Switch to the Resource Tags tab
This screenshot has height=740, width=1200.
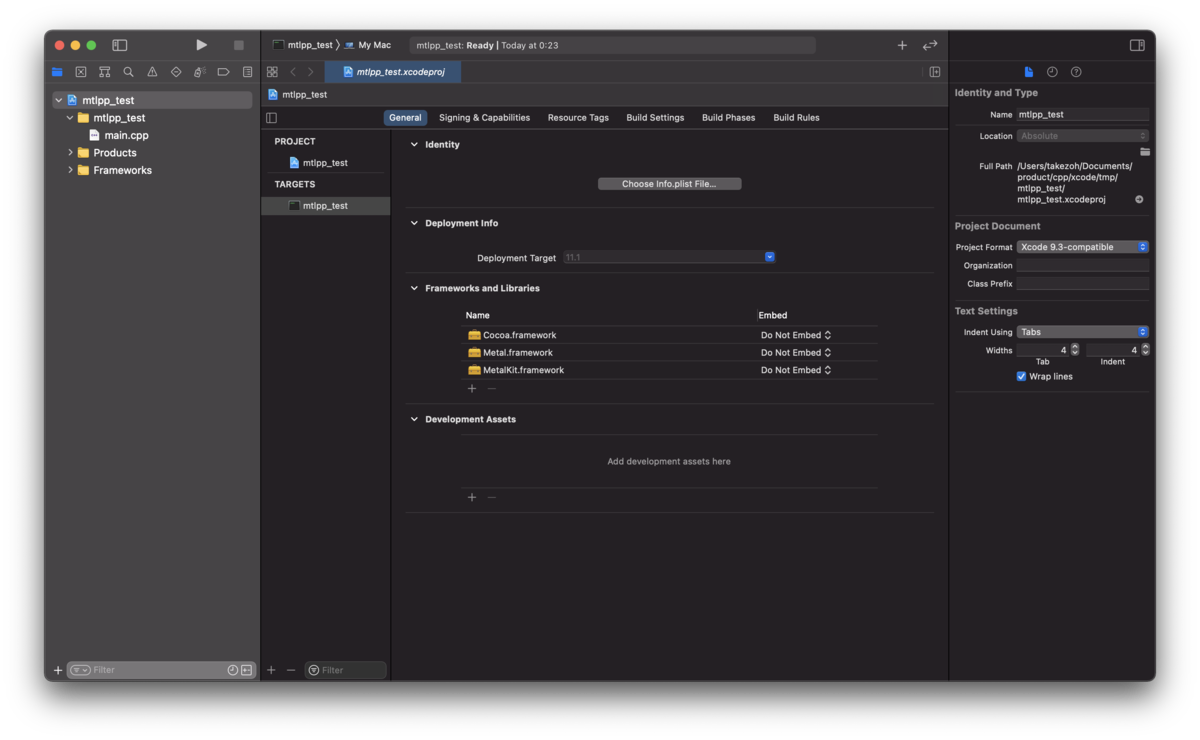click(x=578, y=118)
